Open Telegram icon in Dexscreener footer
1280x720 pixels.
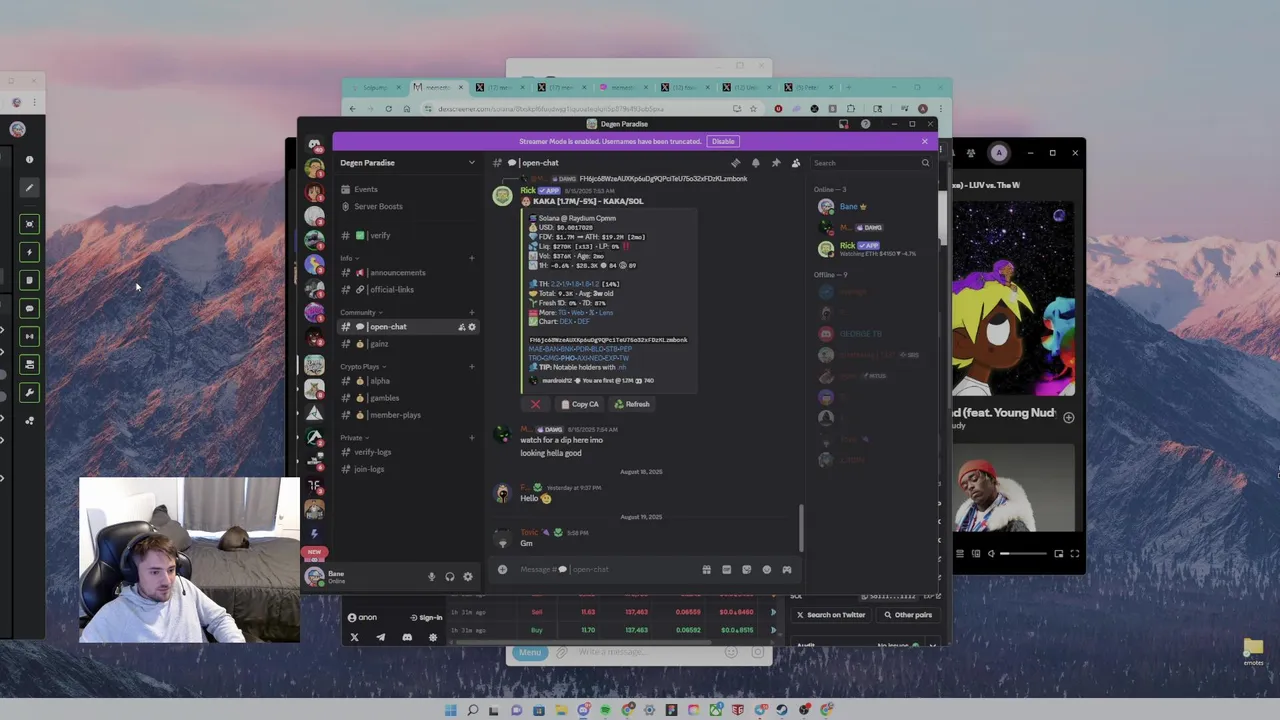click(x=380, y=637)
